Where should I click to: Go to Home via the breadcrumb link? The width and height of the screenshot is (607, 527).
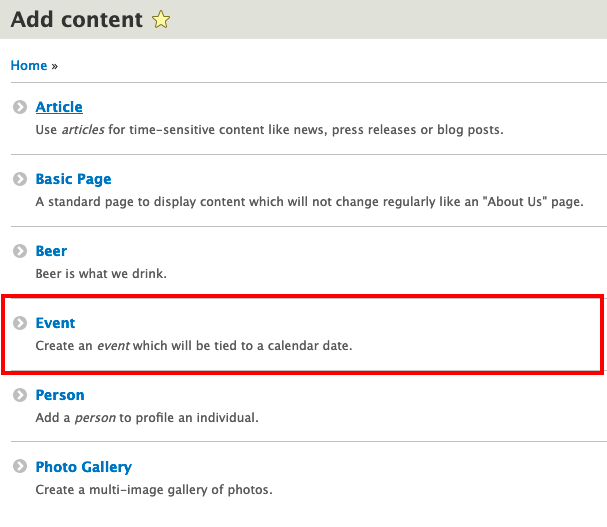(x=29, y=65)
